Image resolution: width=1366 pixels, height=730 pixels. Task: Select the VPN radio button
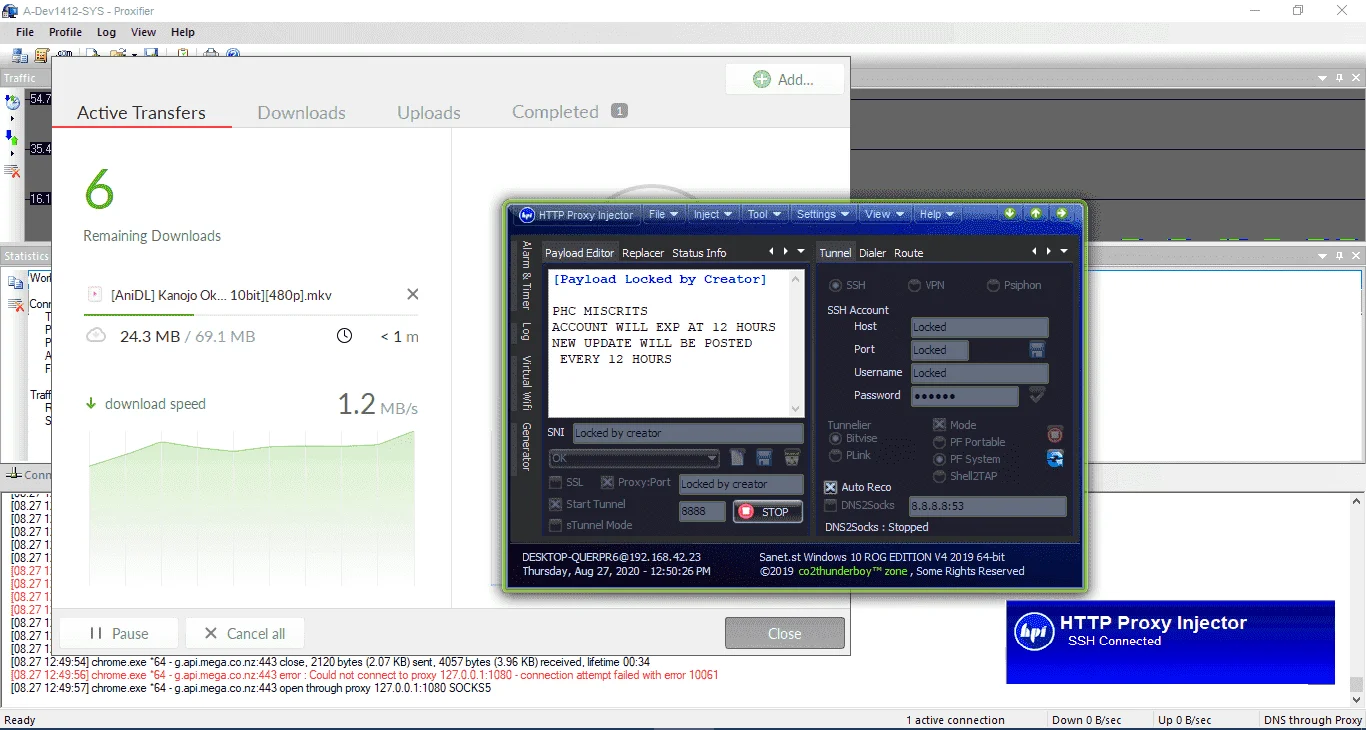(914, 285)
